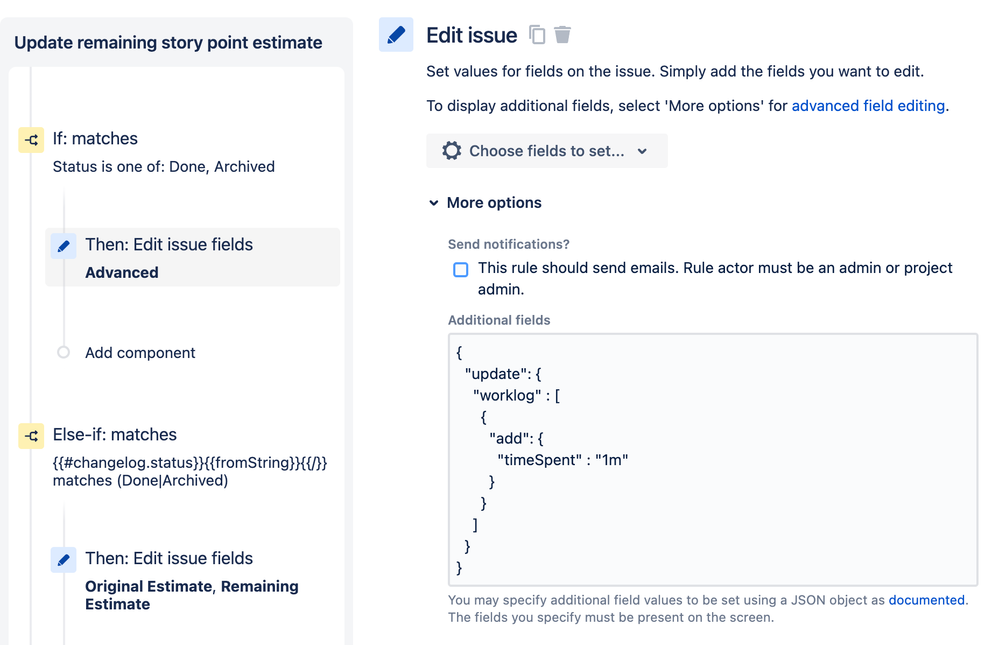Select Then: Edit issue fields Original Estimate step
This screenshot has width=999, height=645.
point(192,579)
